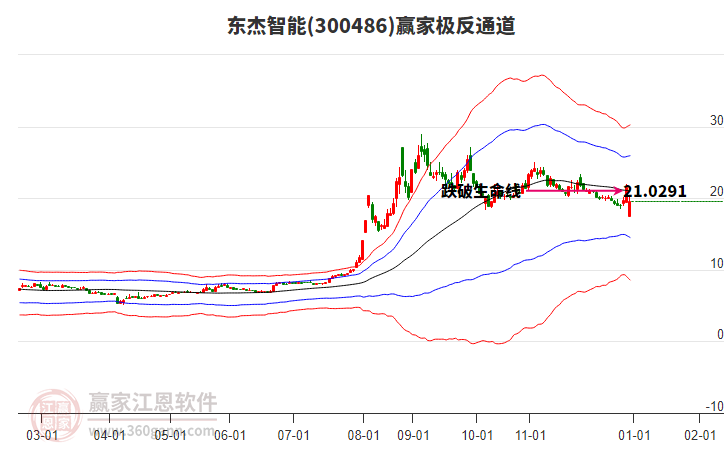Image resolution: width=726 pixels, height=450 pixels.
Task: Click the 01-01 date axis label
Action: pyautogui.click(x=634, y=435)
